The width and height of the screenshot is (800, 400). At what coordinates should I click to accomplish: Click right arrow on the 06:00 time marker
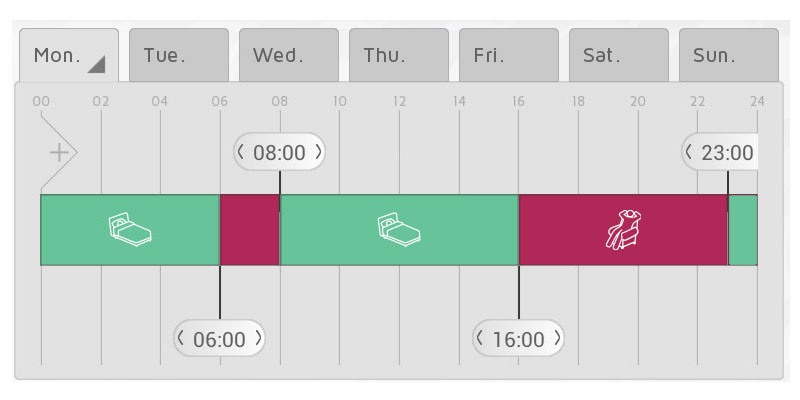click(x=258, y=337)
